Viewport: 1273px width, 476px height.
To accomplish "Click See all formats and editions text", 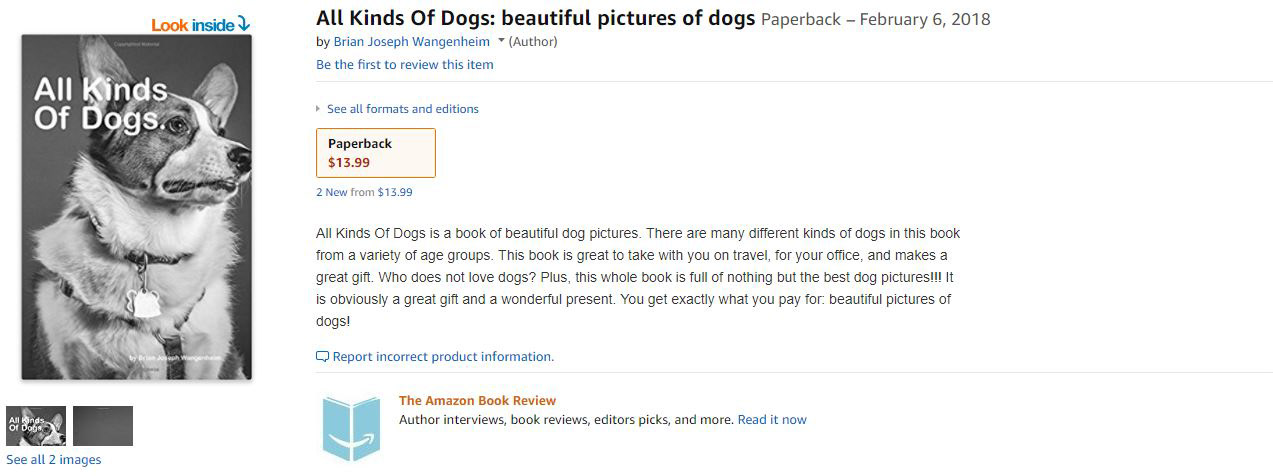I will point(402,109).
